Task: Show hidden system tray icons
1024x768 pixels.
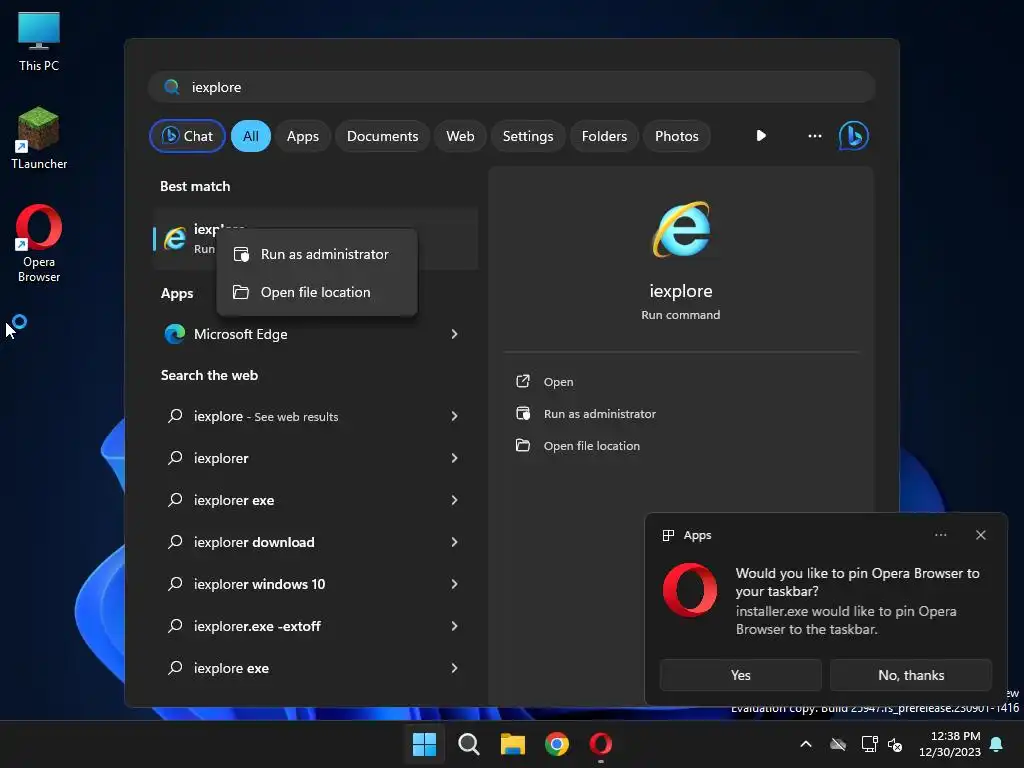Action: [806, 744]
